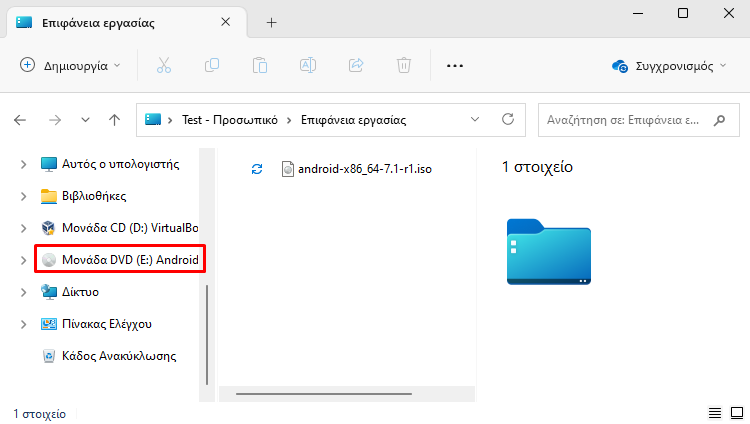Image resolution: width=750 pixels, height=424 pixels.
Task: Click the desktop icon in address bar
Action: 153,120
